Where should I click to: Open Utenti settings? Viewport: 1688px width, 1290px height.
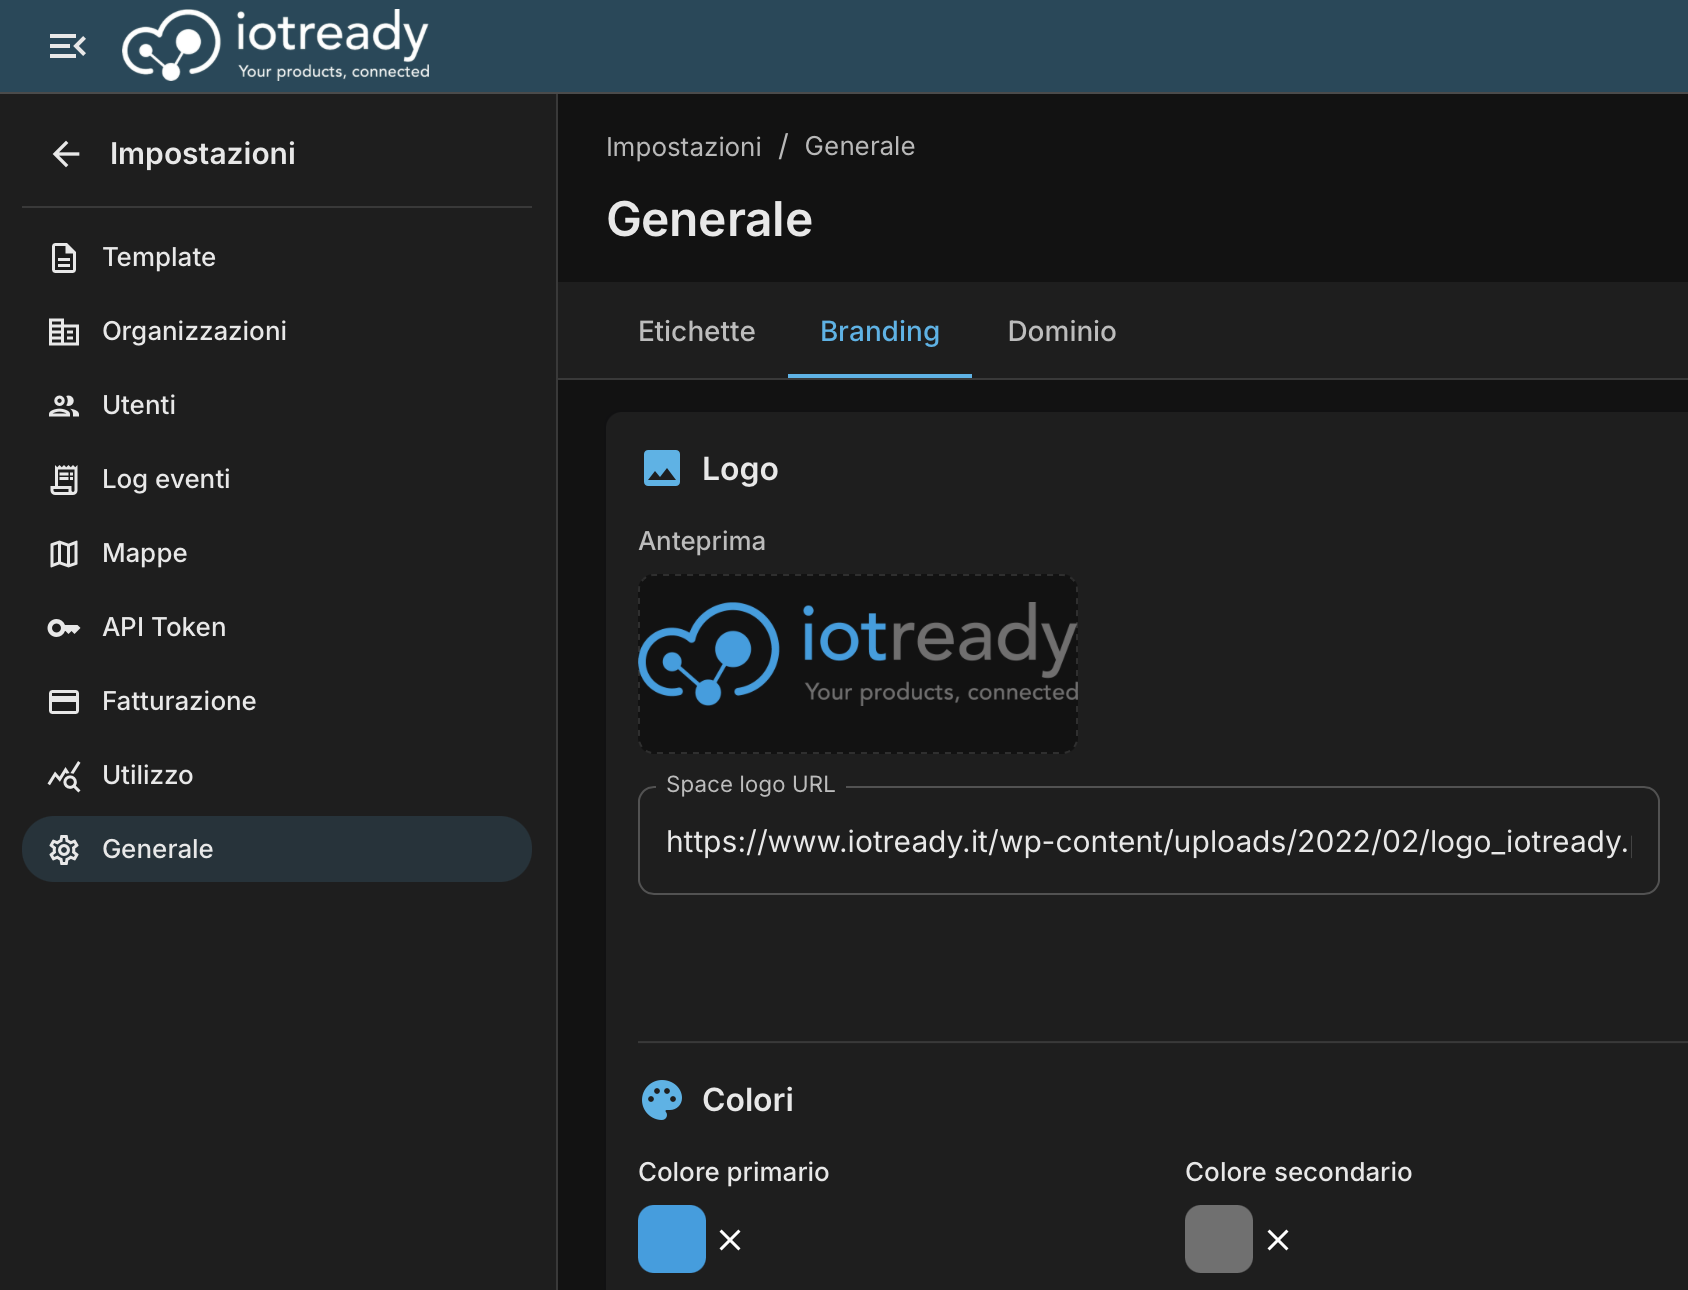click(277, 406)
